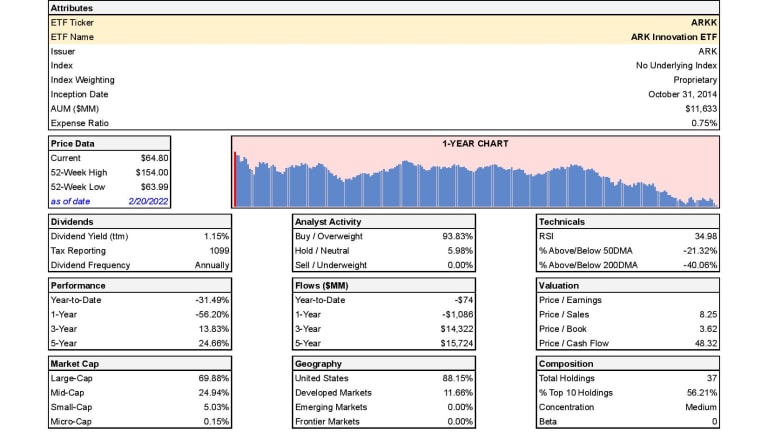This screenshot has height=432, width=768.
Task: Select the 5-Year flows $15,724
Action: coord(456,343)
